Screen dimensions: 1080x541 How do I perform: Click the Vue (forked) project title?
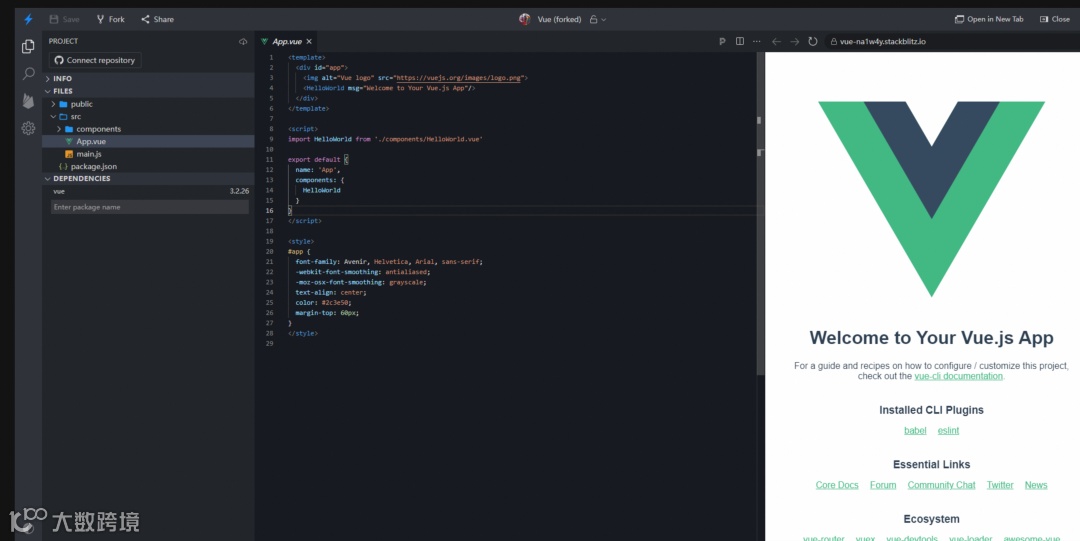(x=559, y=19)
